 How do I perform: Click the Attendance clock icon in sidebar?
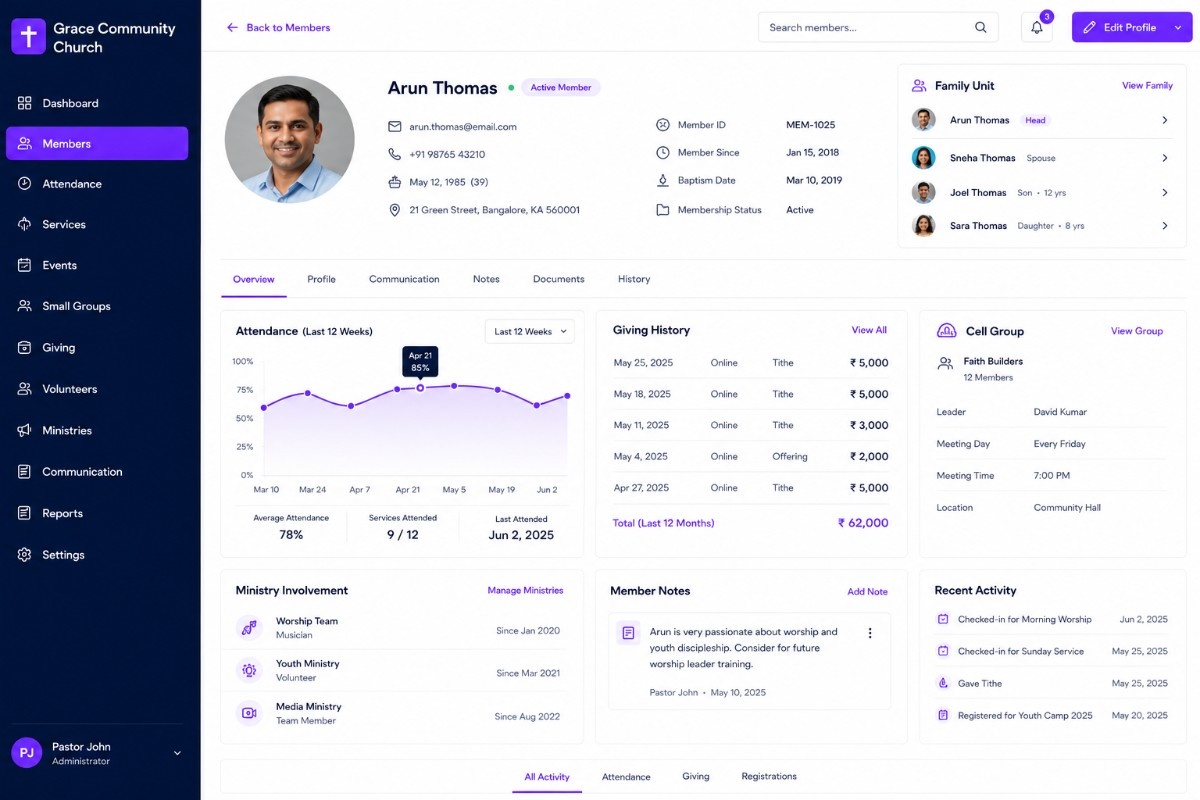click(x=25, y=184)
